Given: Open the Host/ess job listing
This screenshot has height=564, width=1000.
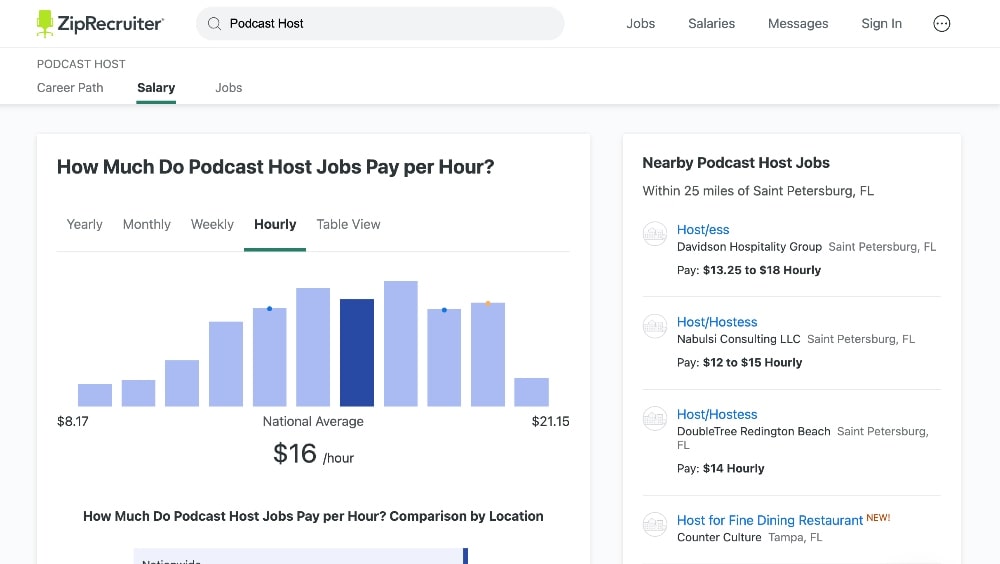Looking at the screenshot, I should click(x=703, y=230).
